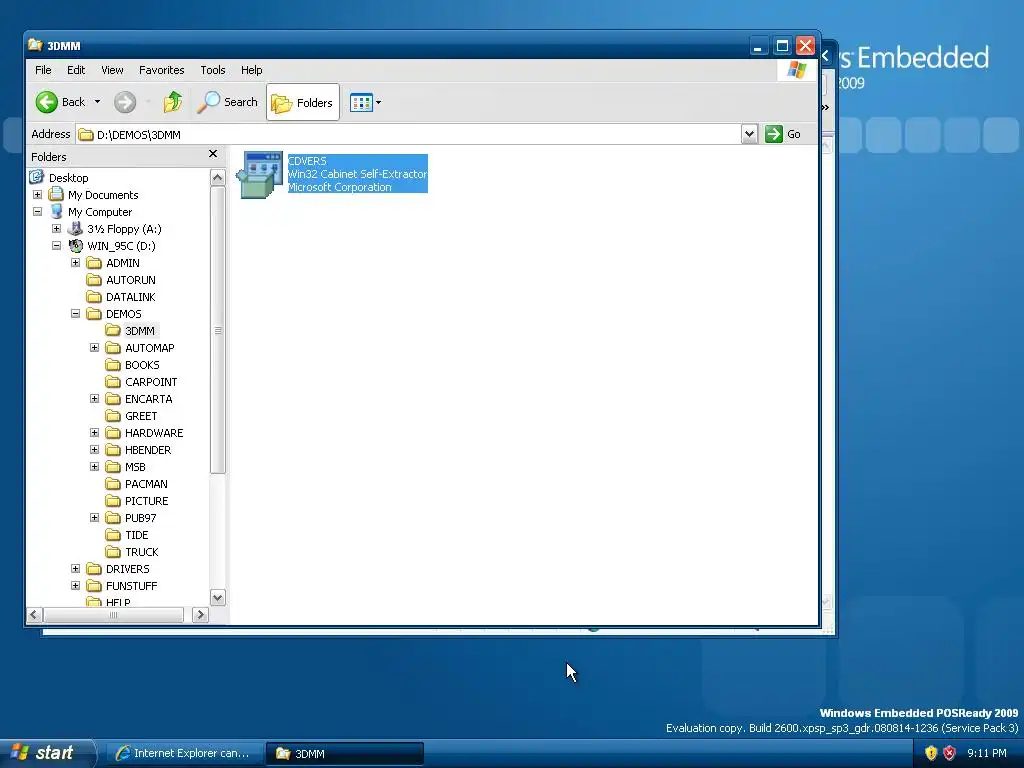1024x768 pixels.
Task: Expand the HARDWARE folder node
Action: click(x=94, y=432)
